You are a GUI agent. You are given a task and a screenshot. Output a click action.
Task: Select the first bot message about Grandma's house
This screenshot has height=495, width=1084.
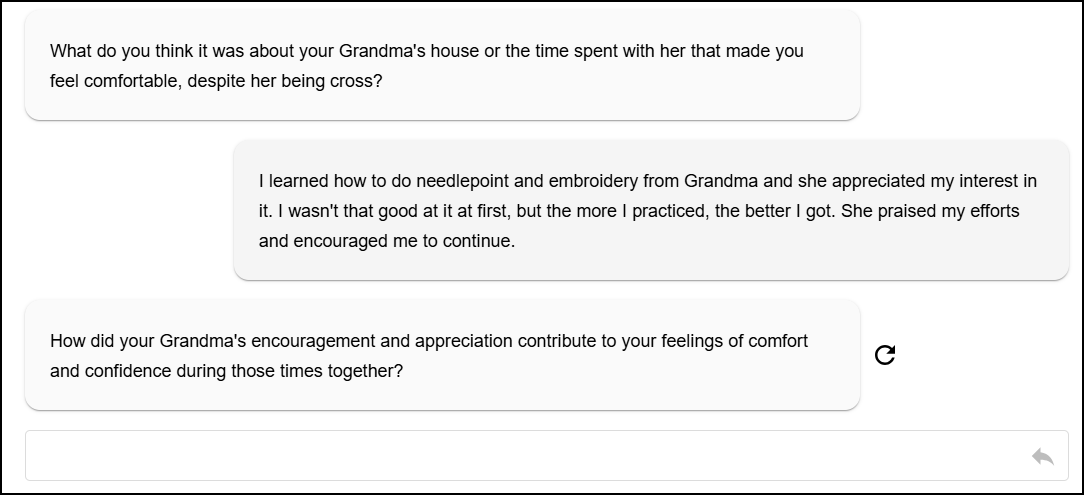(x=442, y=66)
